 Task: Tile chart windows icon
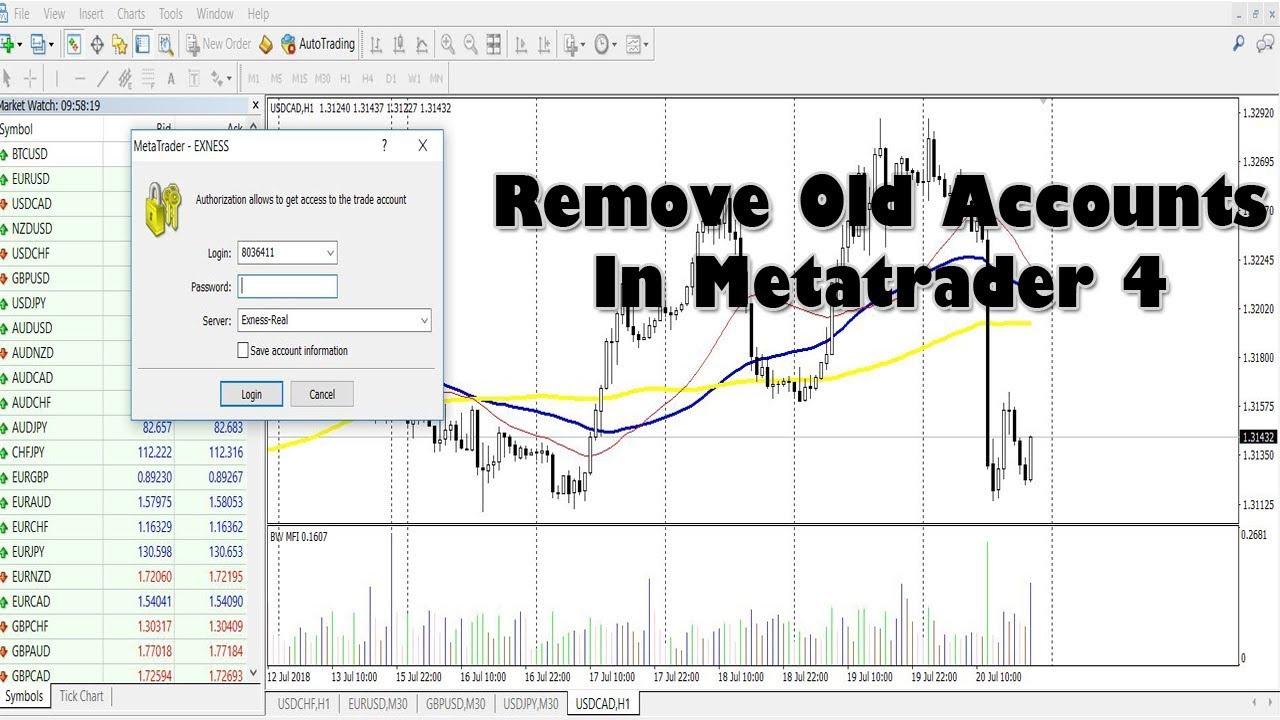click(493, 44)
